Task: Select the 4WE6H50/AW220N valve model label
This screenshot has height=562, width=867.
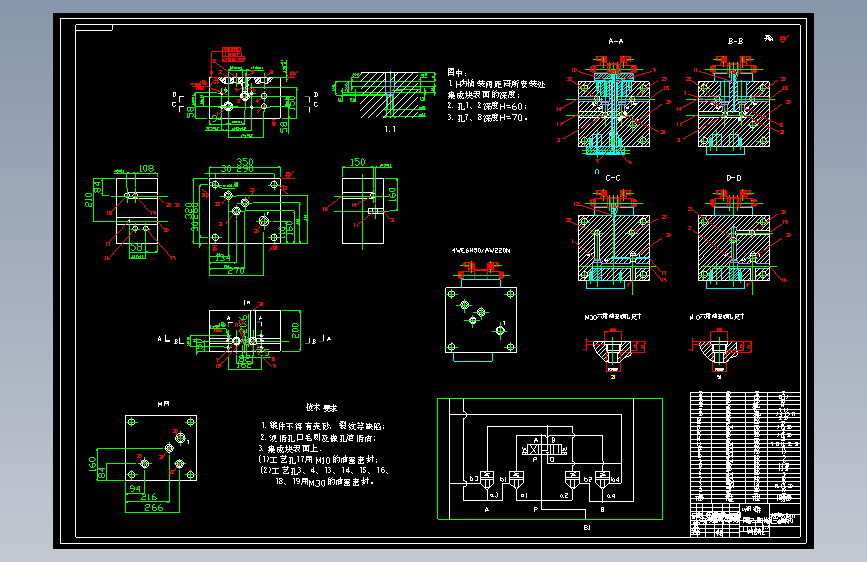Action: (480, 251)
